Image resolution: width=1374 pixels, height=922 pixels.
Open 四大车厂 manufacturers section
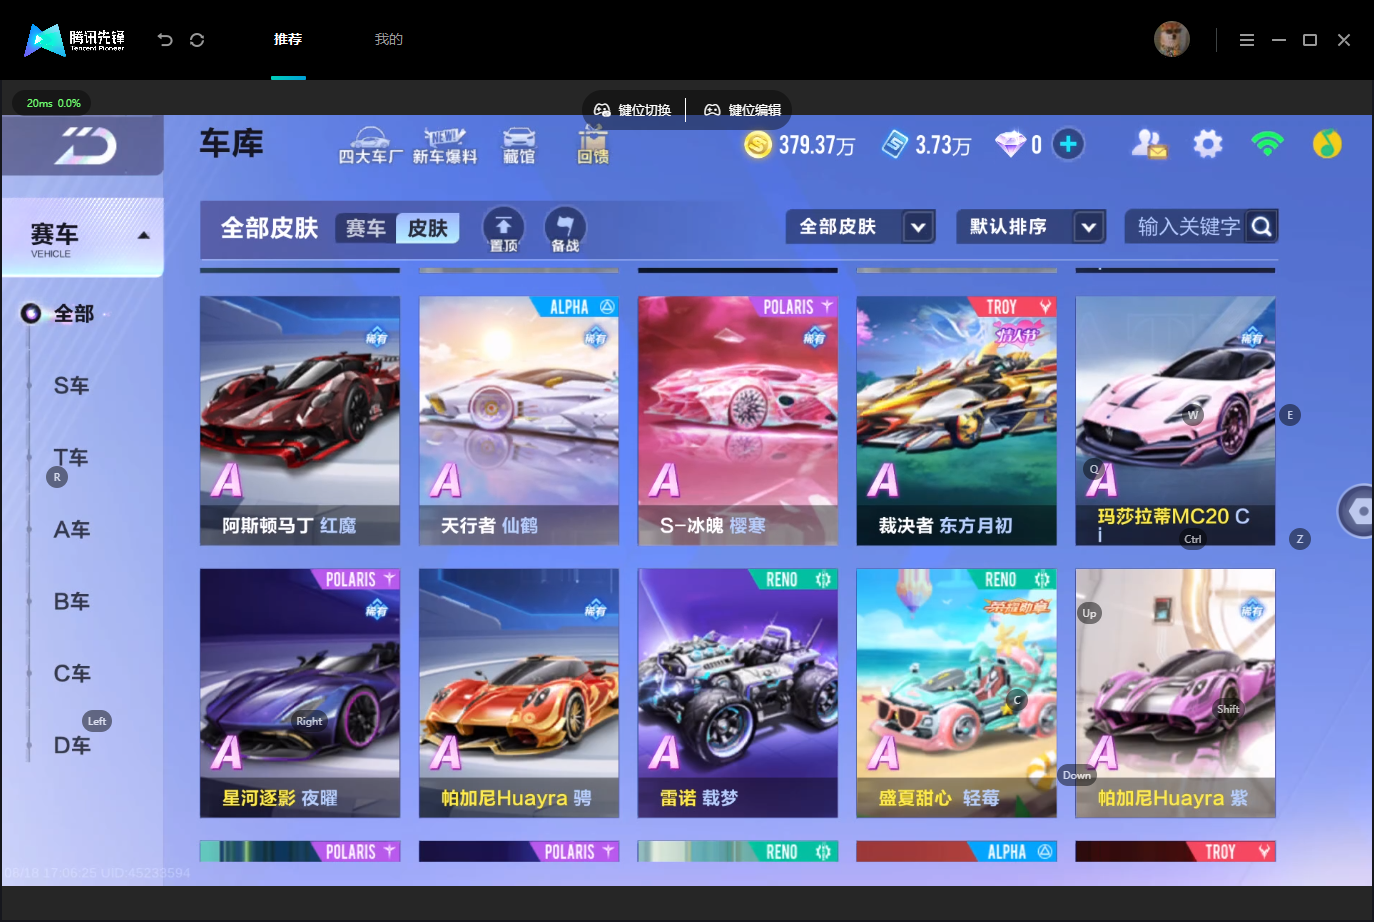tap(370, 146)
